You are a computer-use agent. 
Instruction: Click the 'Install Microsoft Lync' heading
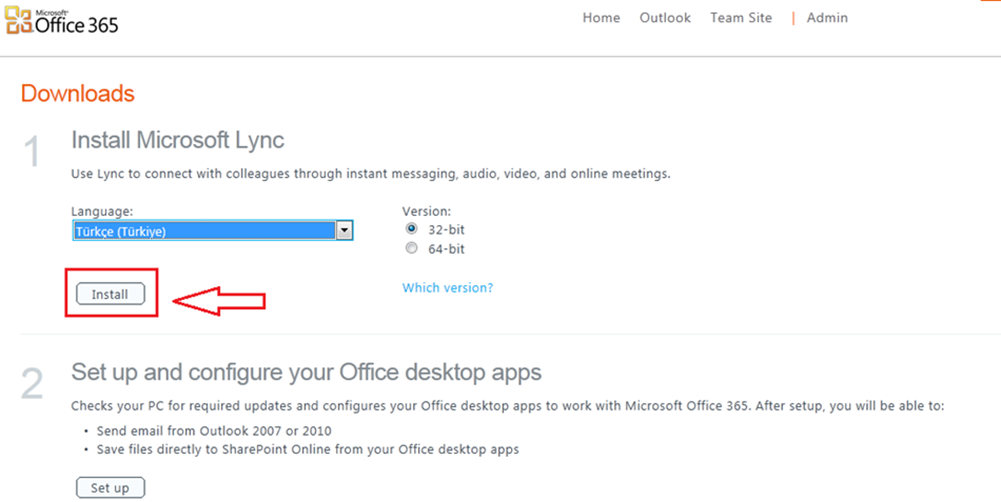point(177,140)
